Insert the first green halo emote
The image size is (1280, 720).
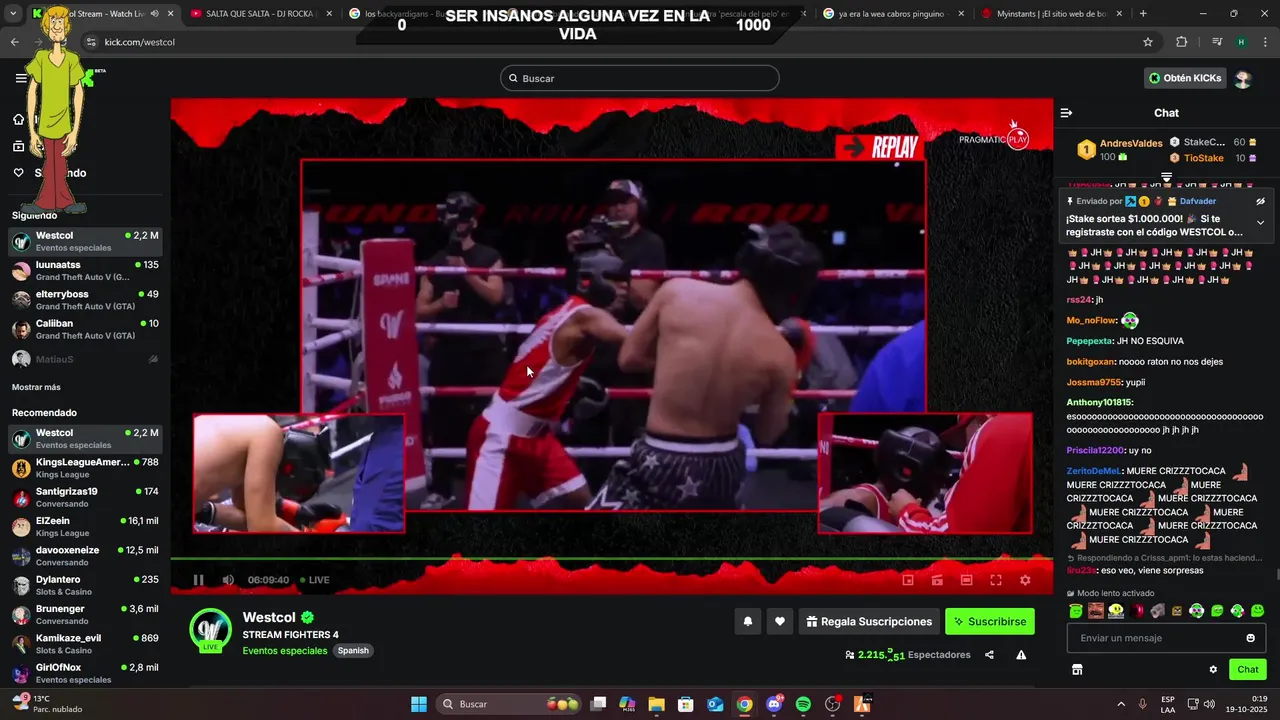[x=1076, y=611]
